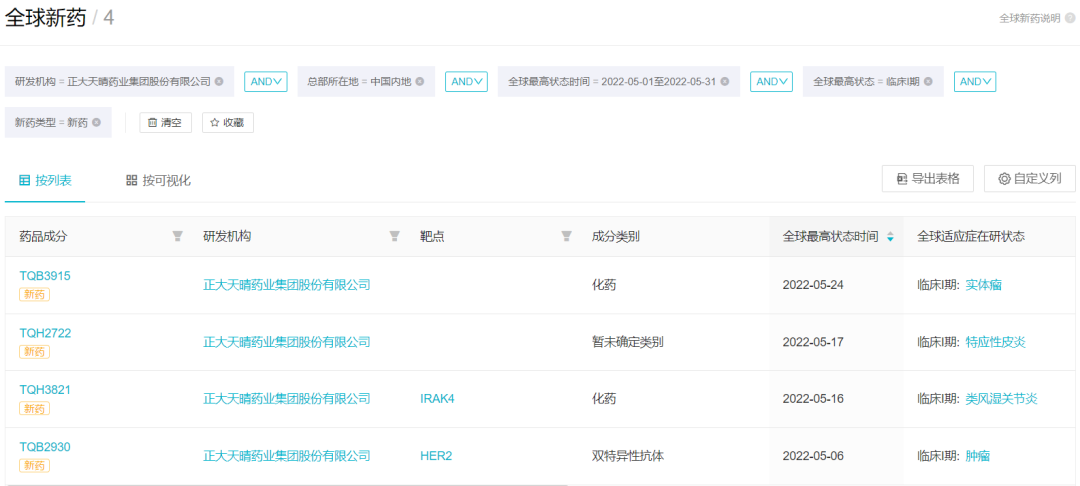Image resolution: width=1080 pixels, height=486 pixels.
Task: Open the IRAK4 target link
Action: point(437,399)
